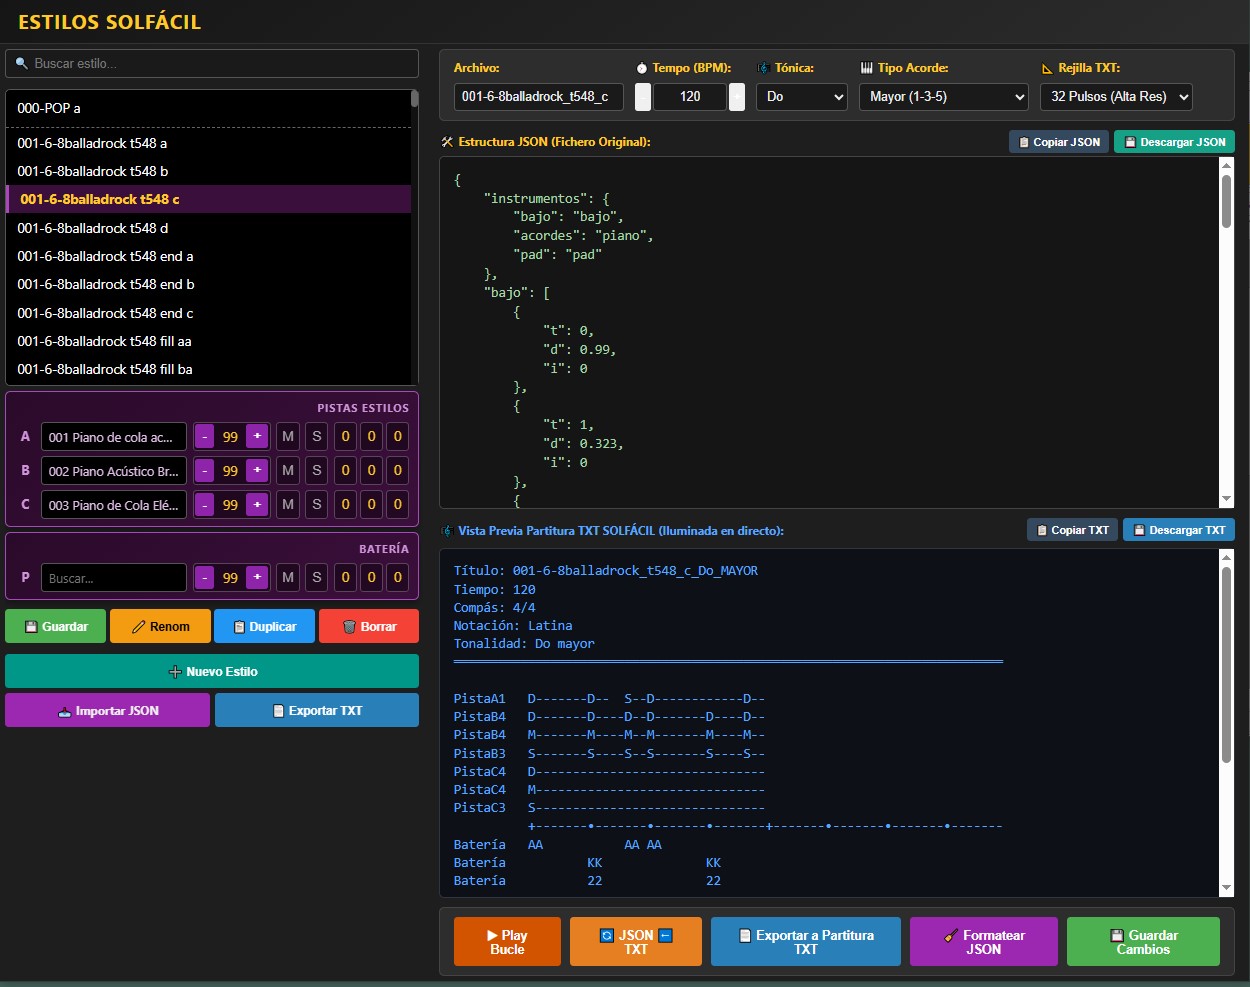Open the Tónica dropdown showing Do
The height and width of the screenshot is (987, 1250).
click(802, 96)
